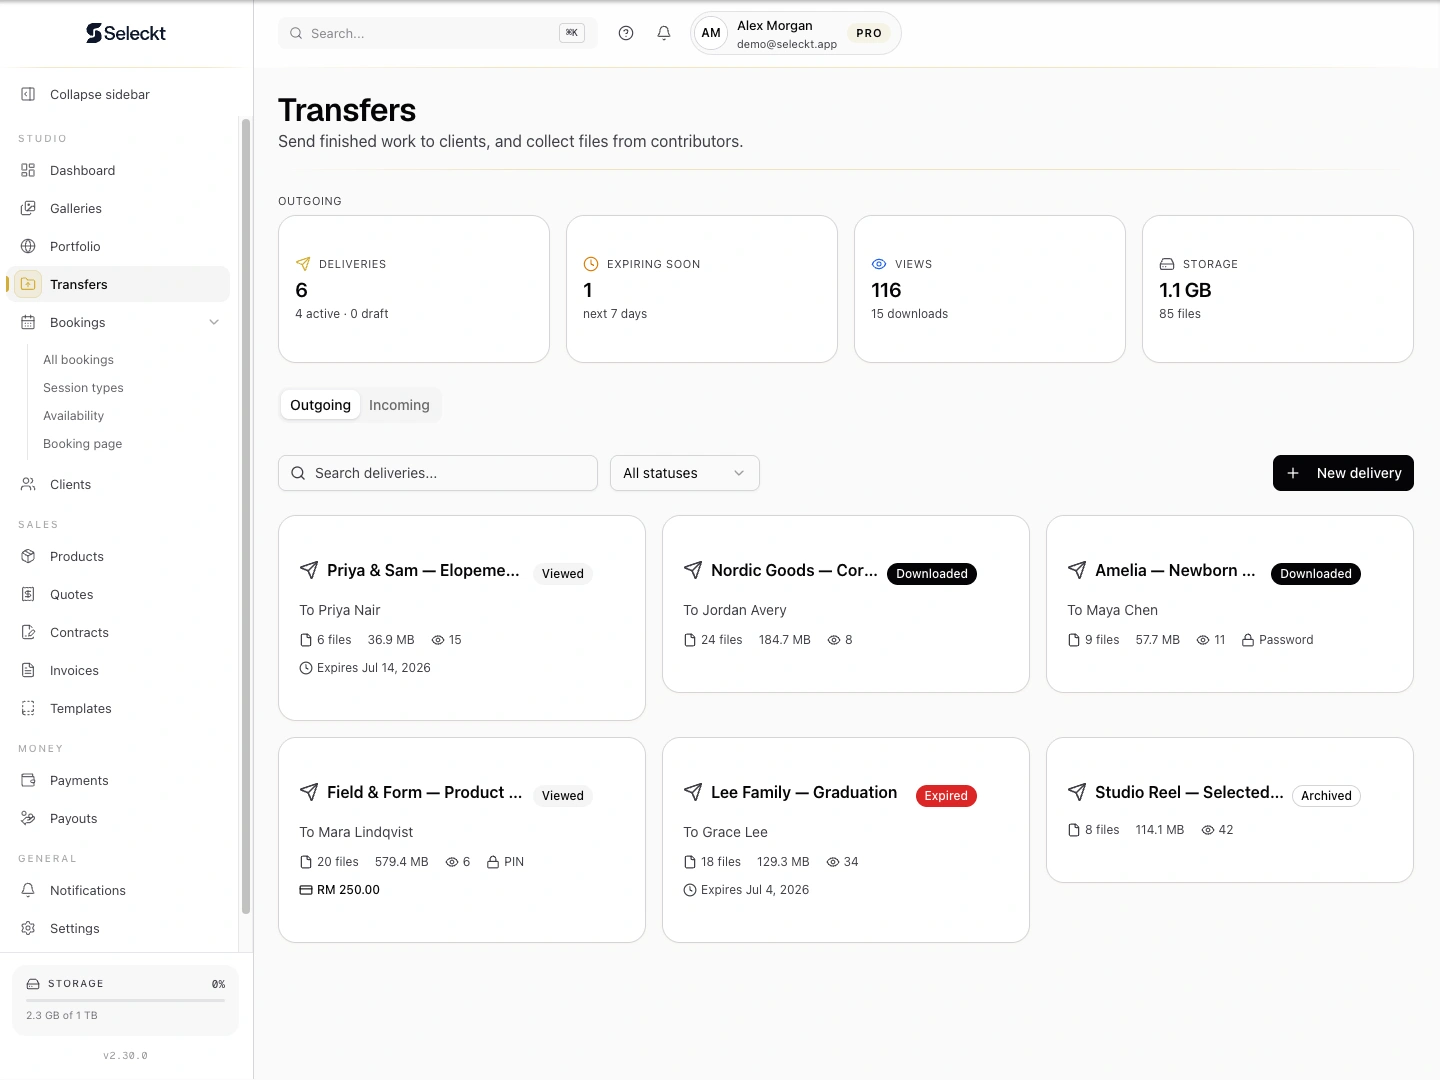
Task: Click the Invoices sidebar icon
Action: click(x=28, y=670)
